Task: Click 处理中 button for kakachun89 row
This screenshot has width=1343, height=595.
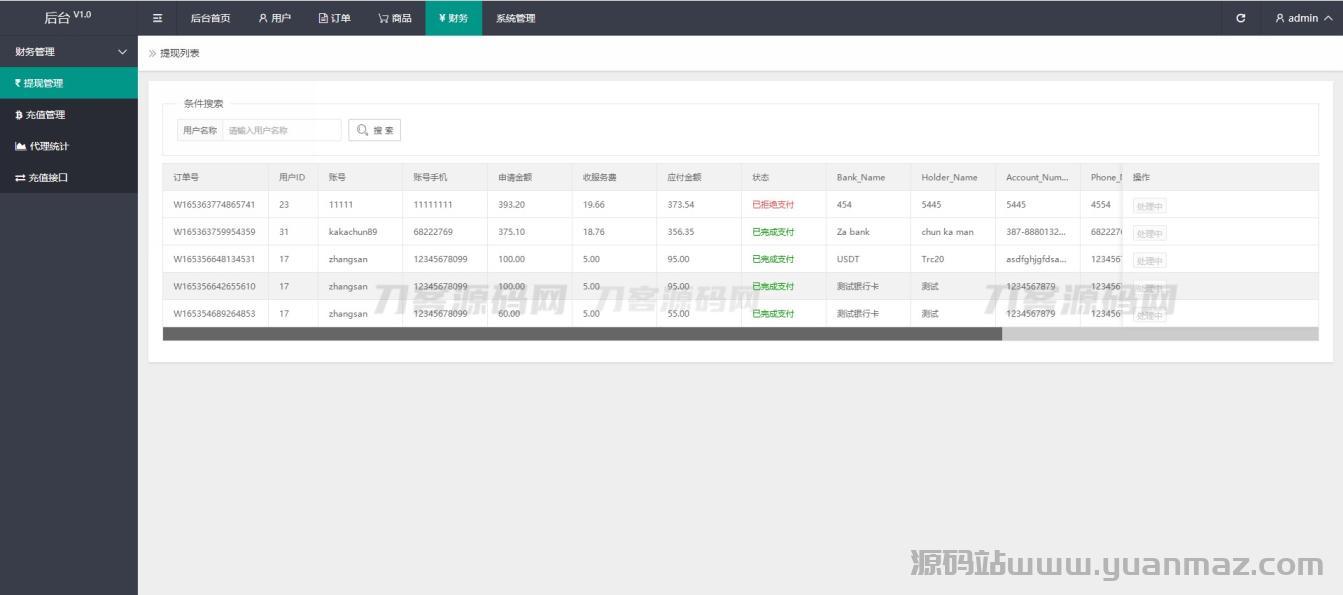Action: [x=1149, y=233]
